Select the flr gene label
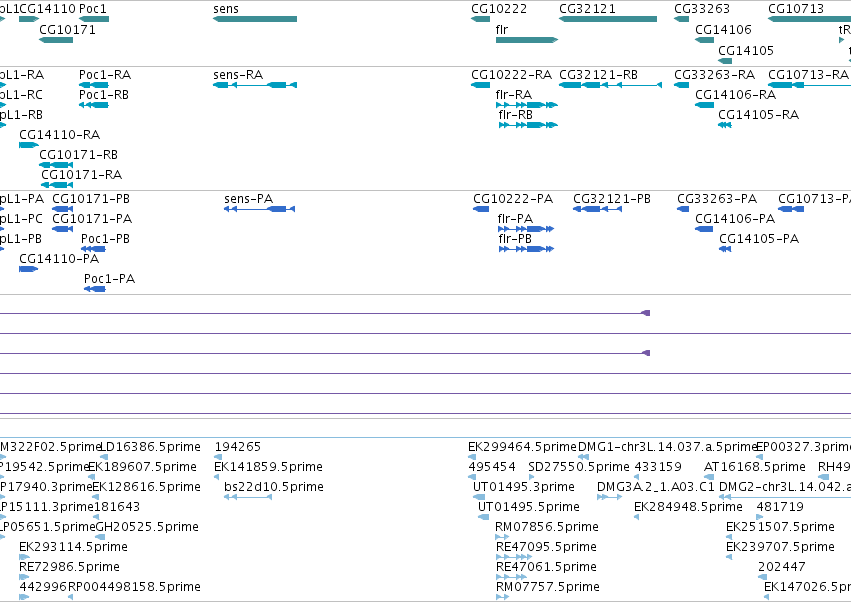 501,29
